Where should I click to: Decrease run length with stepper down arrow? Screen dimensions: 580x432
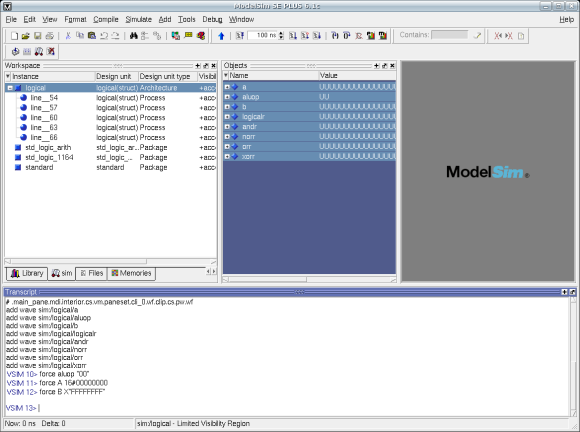pyautogui.click(x=281, y=38)
